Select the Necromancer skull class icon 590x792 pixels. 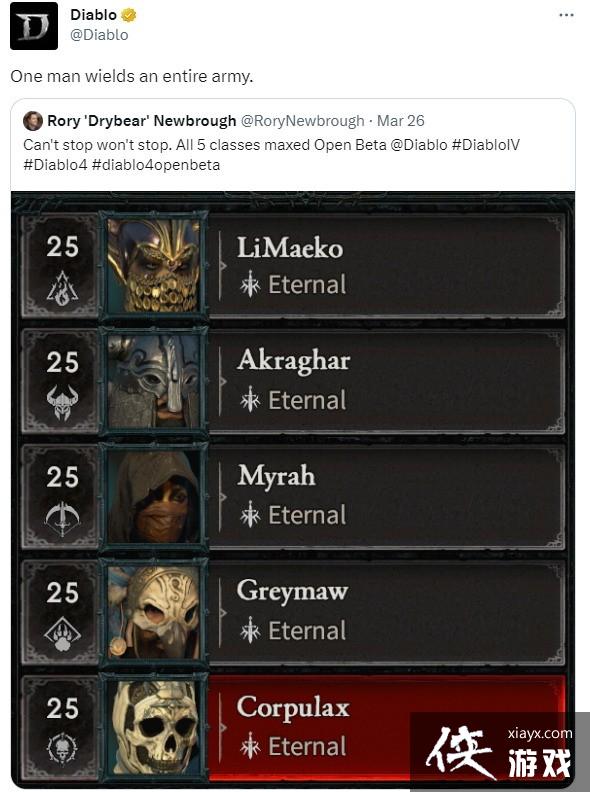coord(62,749)
